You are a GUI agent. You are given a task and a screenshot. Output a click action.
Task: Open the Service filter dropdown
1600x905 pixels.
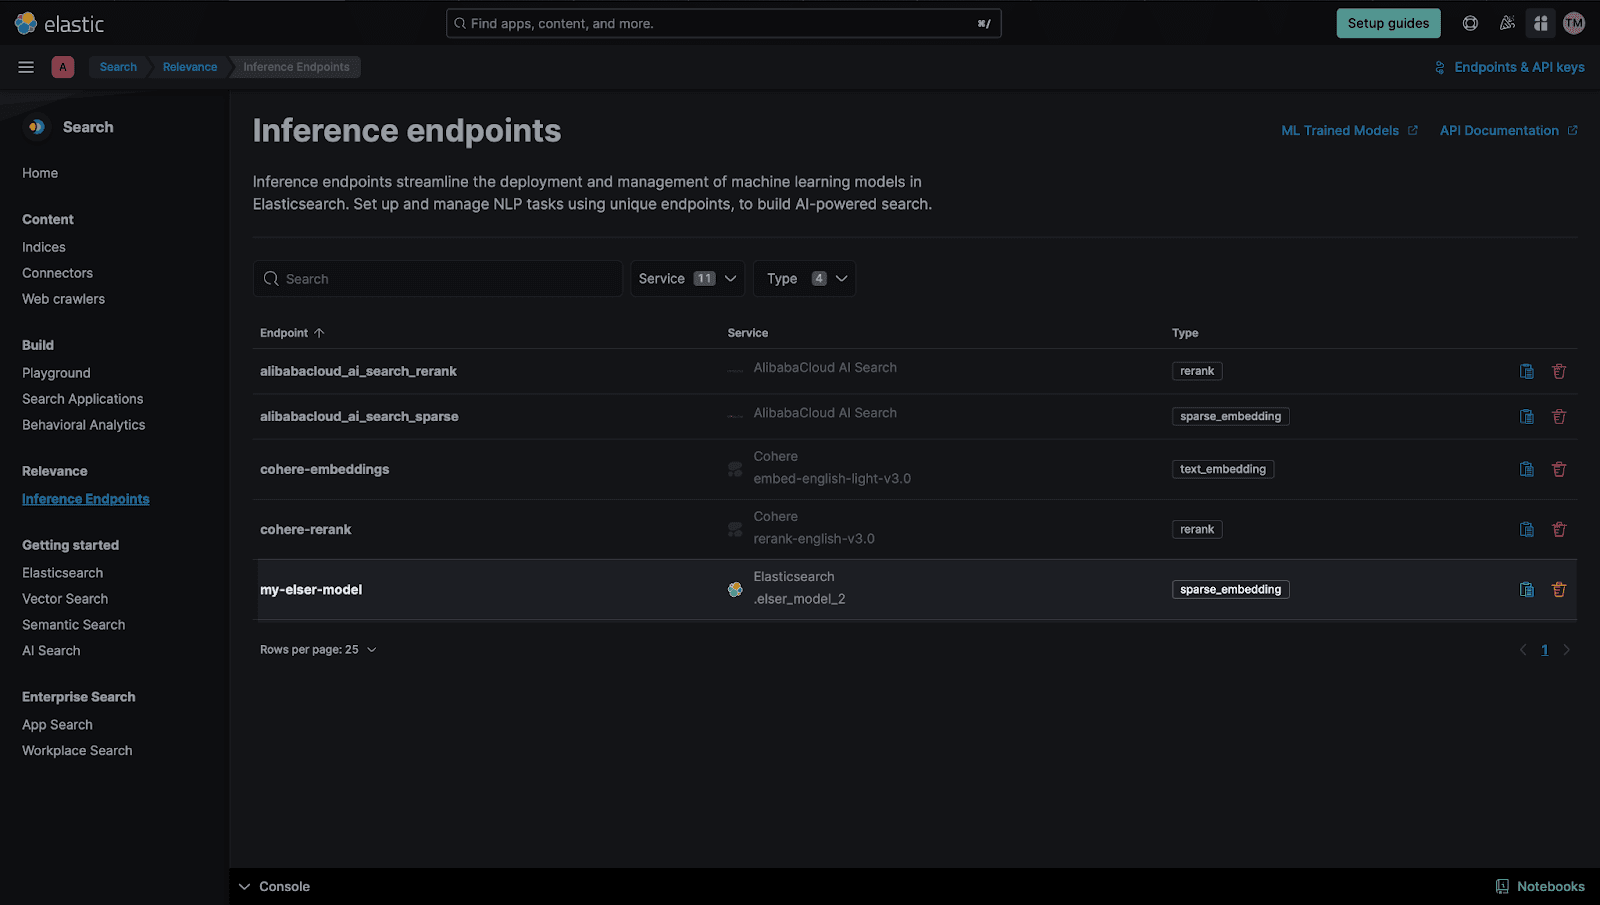(686, 278)
